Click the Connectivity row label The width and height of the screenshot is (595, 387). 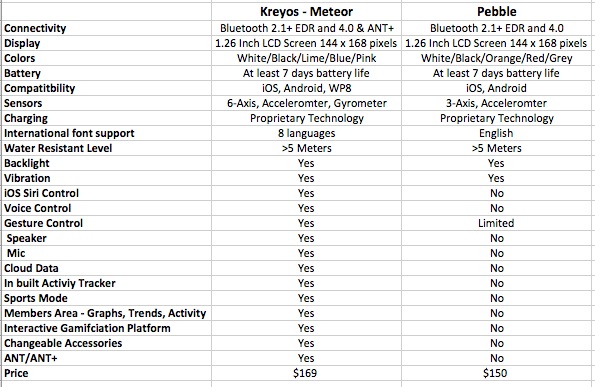tap(107, 28)
